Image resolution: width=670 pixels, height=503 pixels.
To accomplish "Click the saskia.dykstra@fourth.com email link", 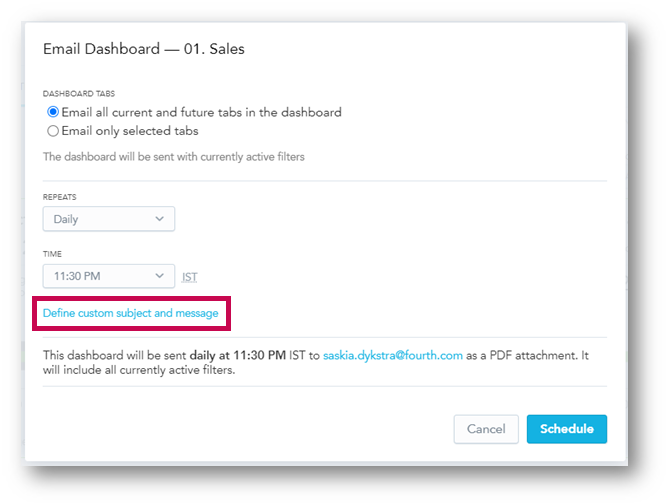I will [x=393, y=356].
